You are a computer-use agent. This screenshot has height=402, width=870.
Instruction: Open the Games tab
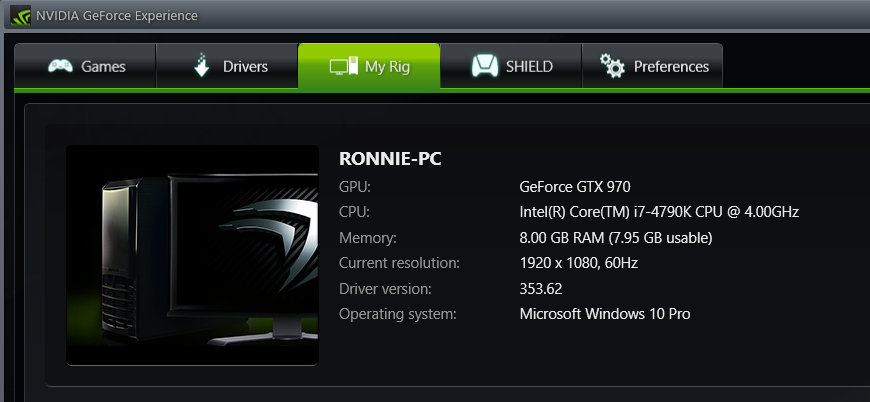pyautogui.click(x=85, y=66)
